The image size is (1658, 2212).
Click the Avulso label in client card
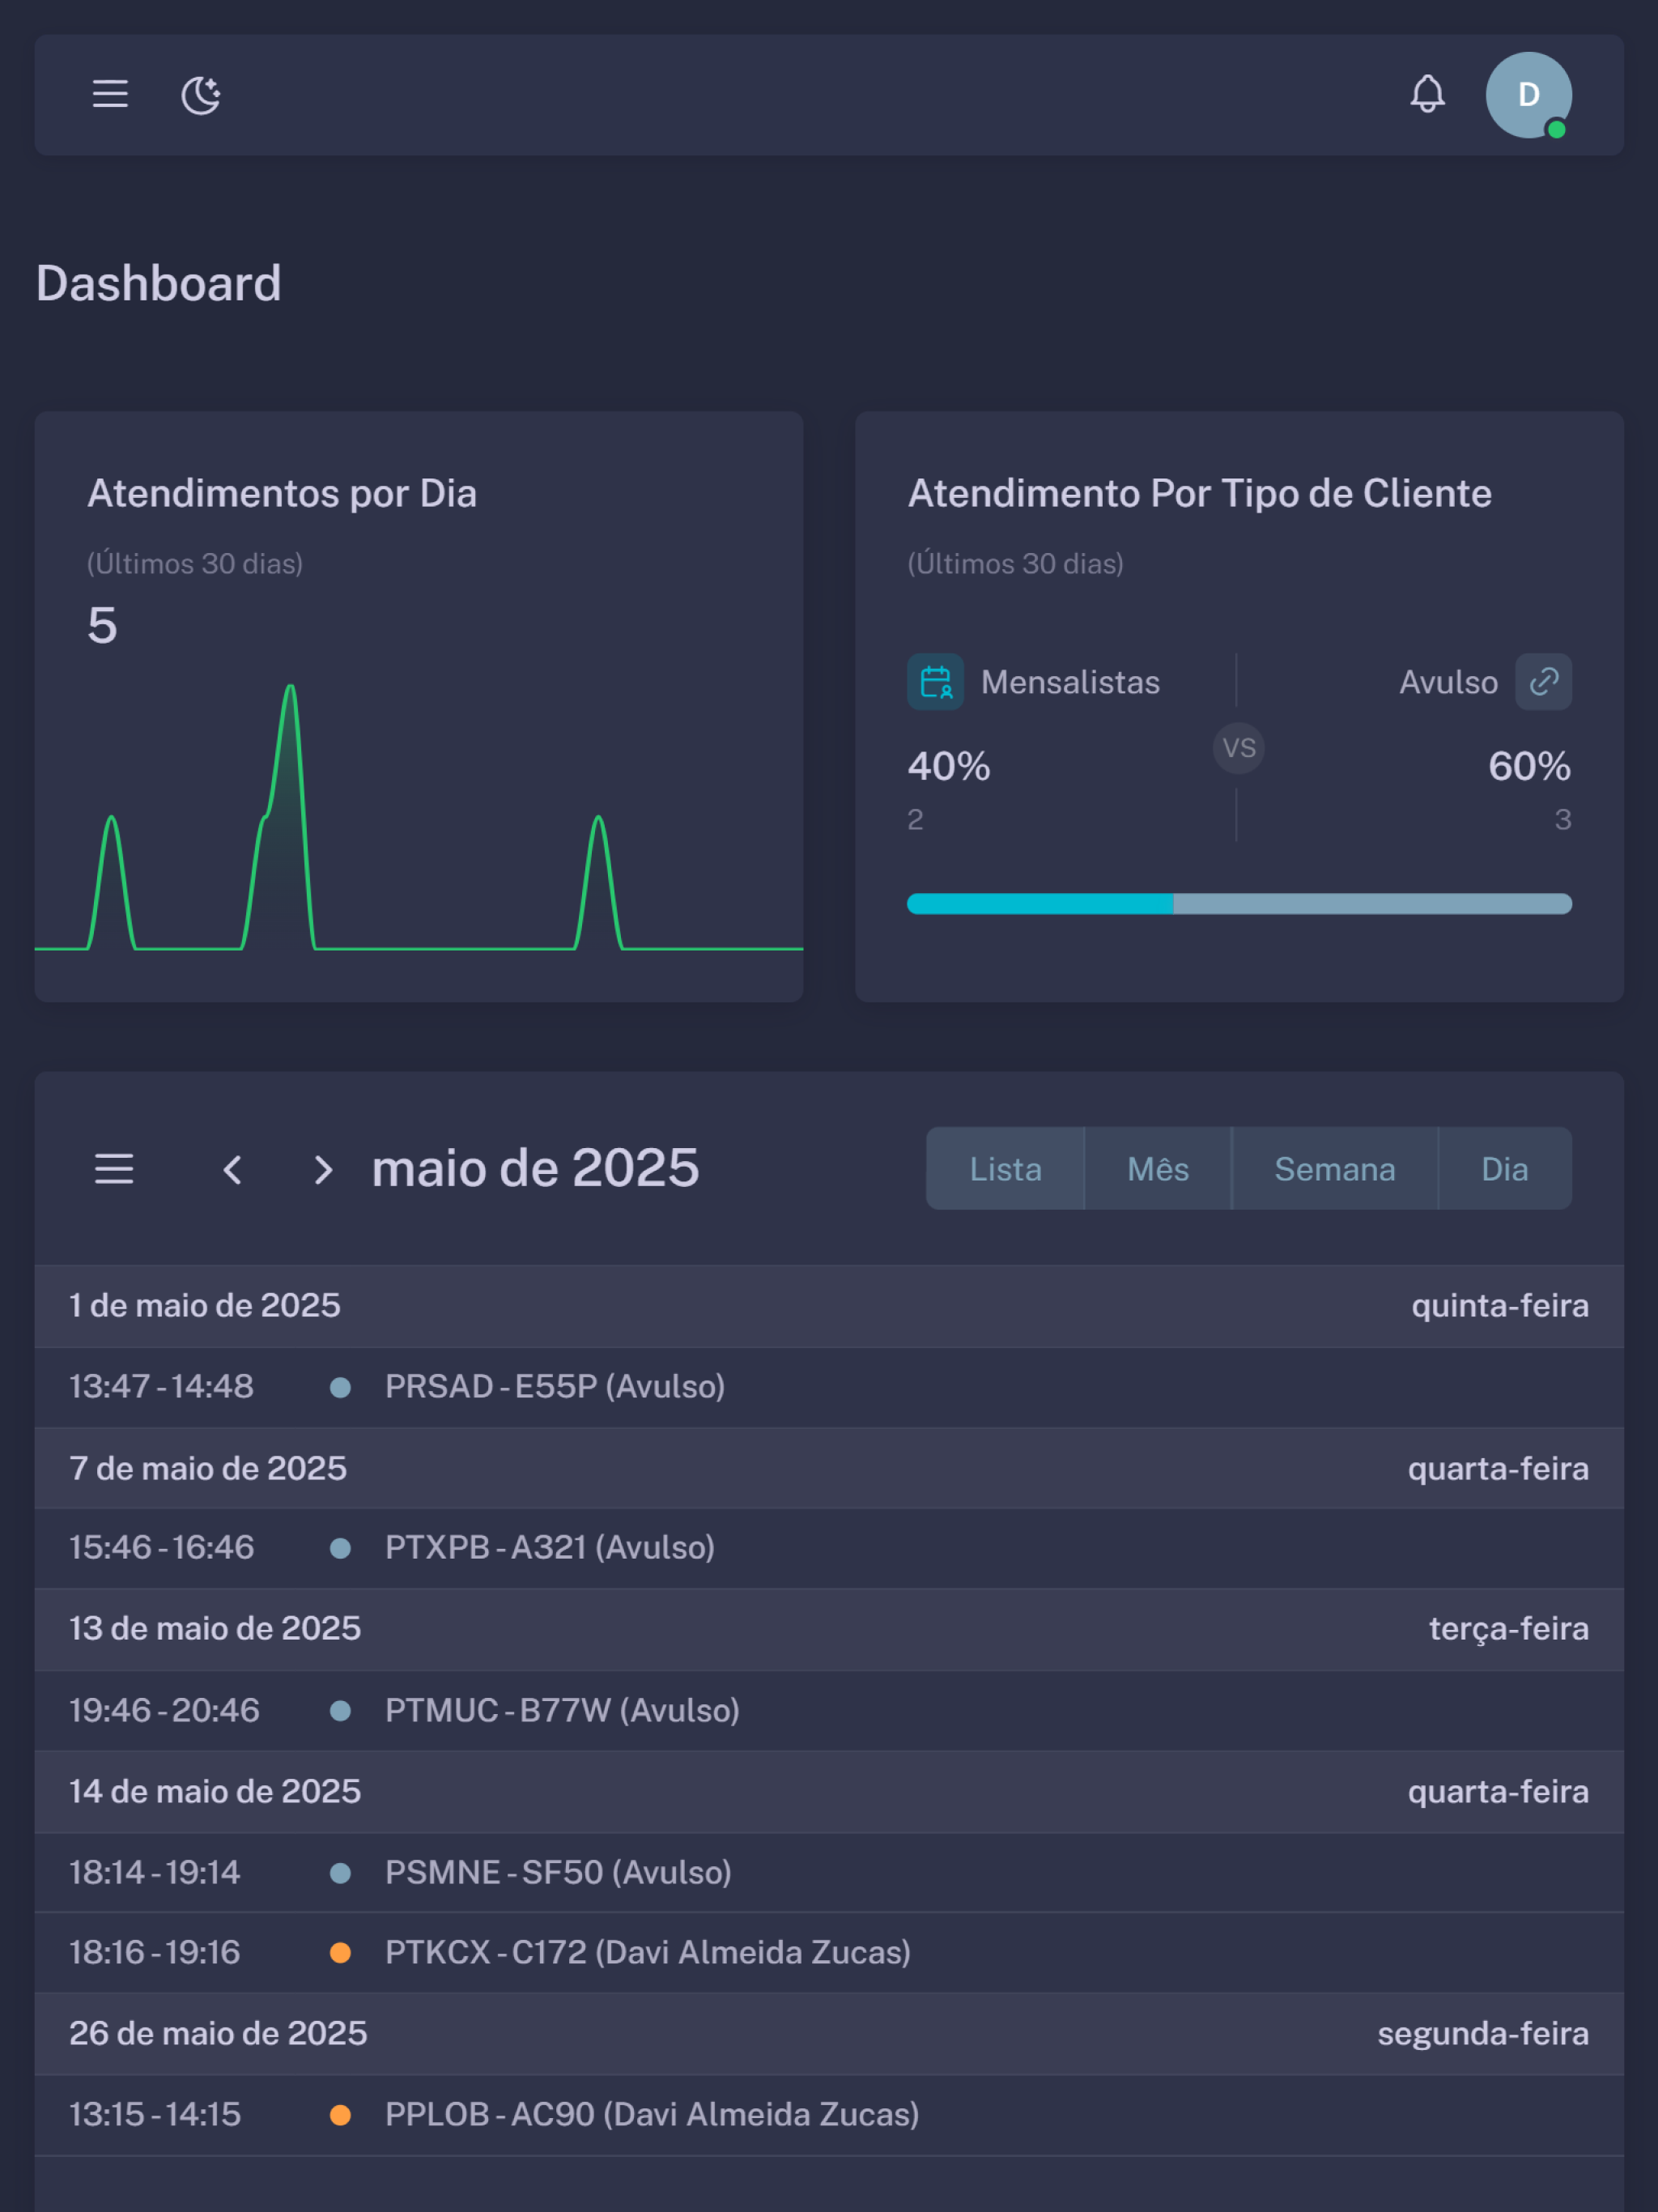tap(1448, 682)
